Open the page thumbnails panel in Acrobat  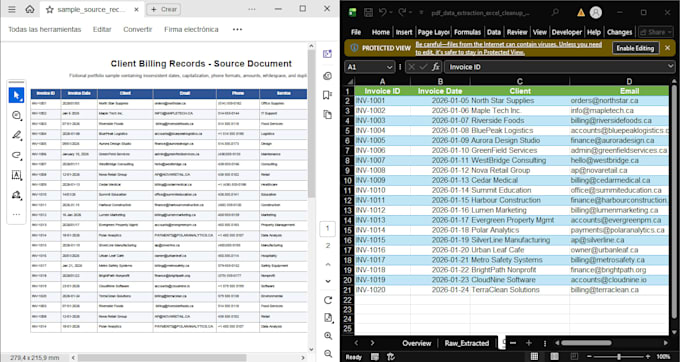tap(327, 114)
